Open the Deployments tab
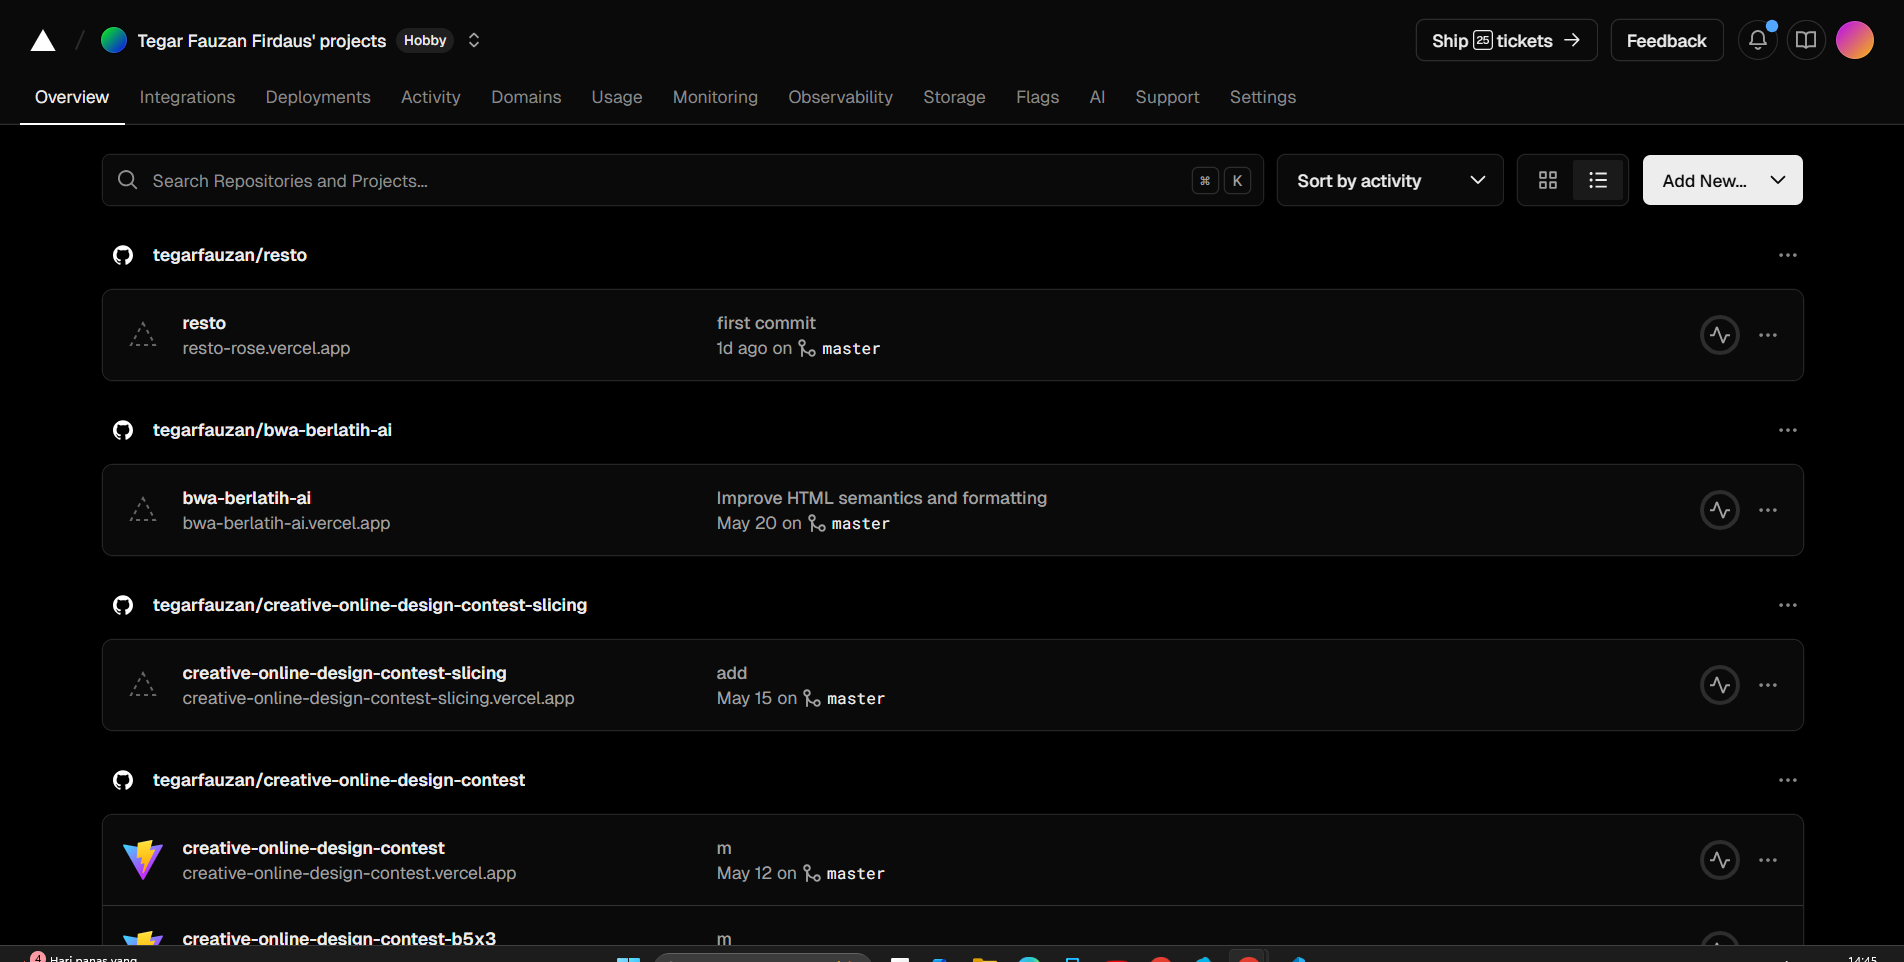The image size is (1904, 962). tap(318, 97)
